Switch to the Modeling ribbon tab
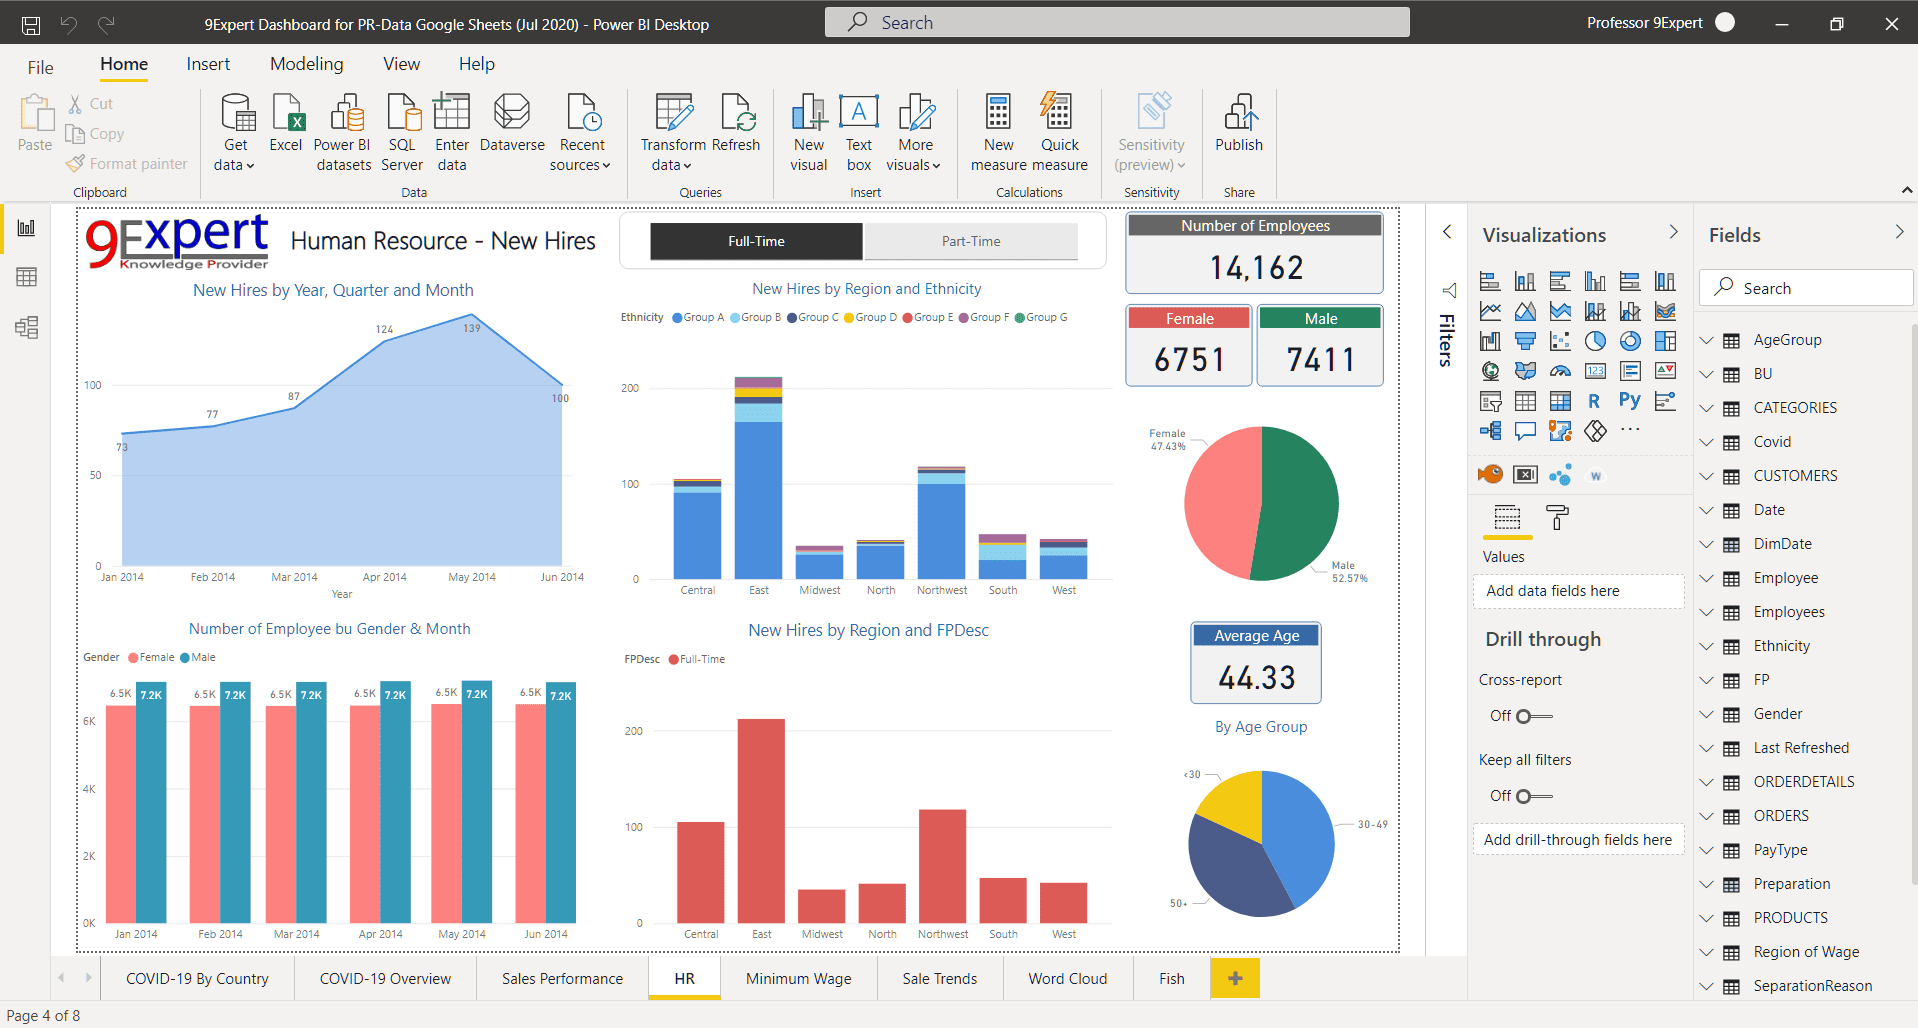Viewport: 1918px width, 1028px height. (306, 63)
